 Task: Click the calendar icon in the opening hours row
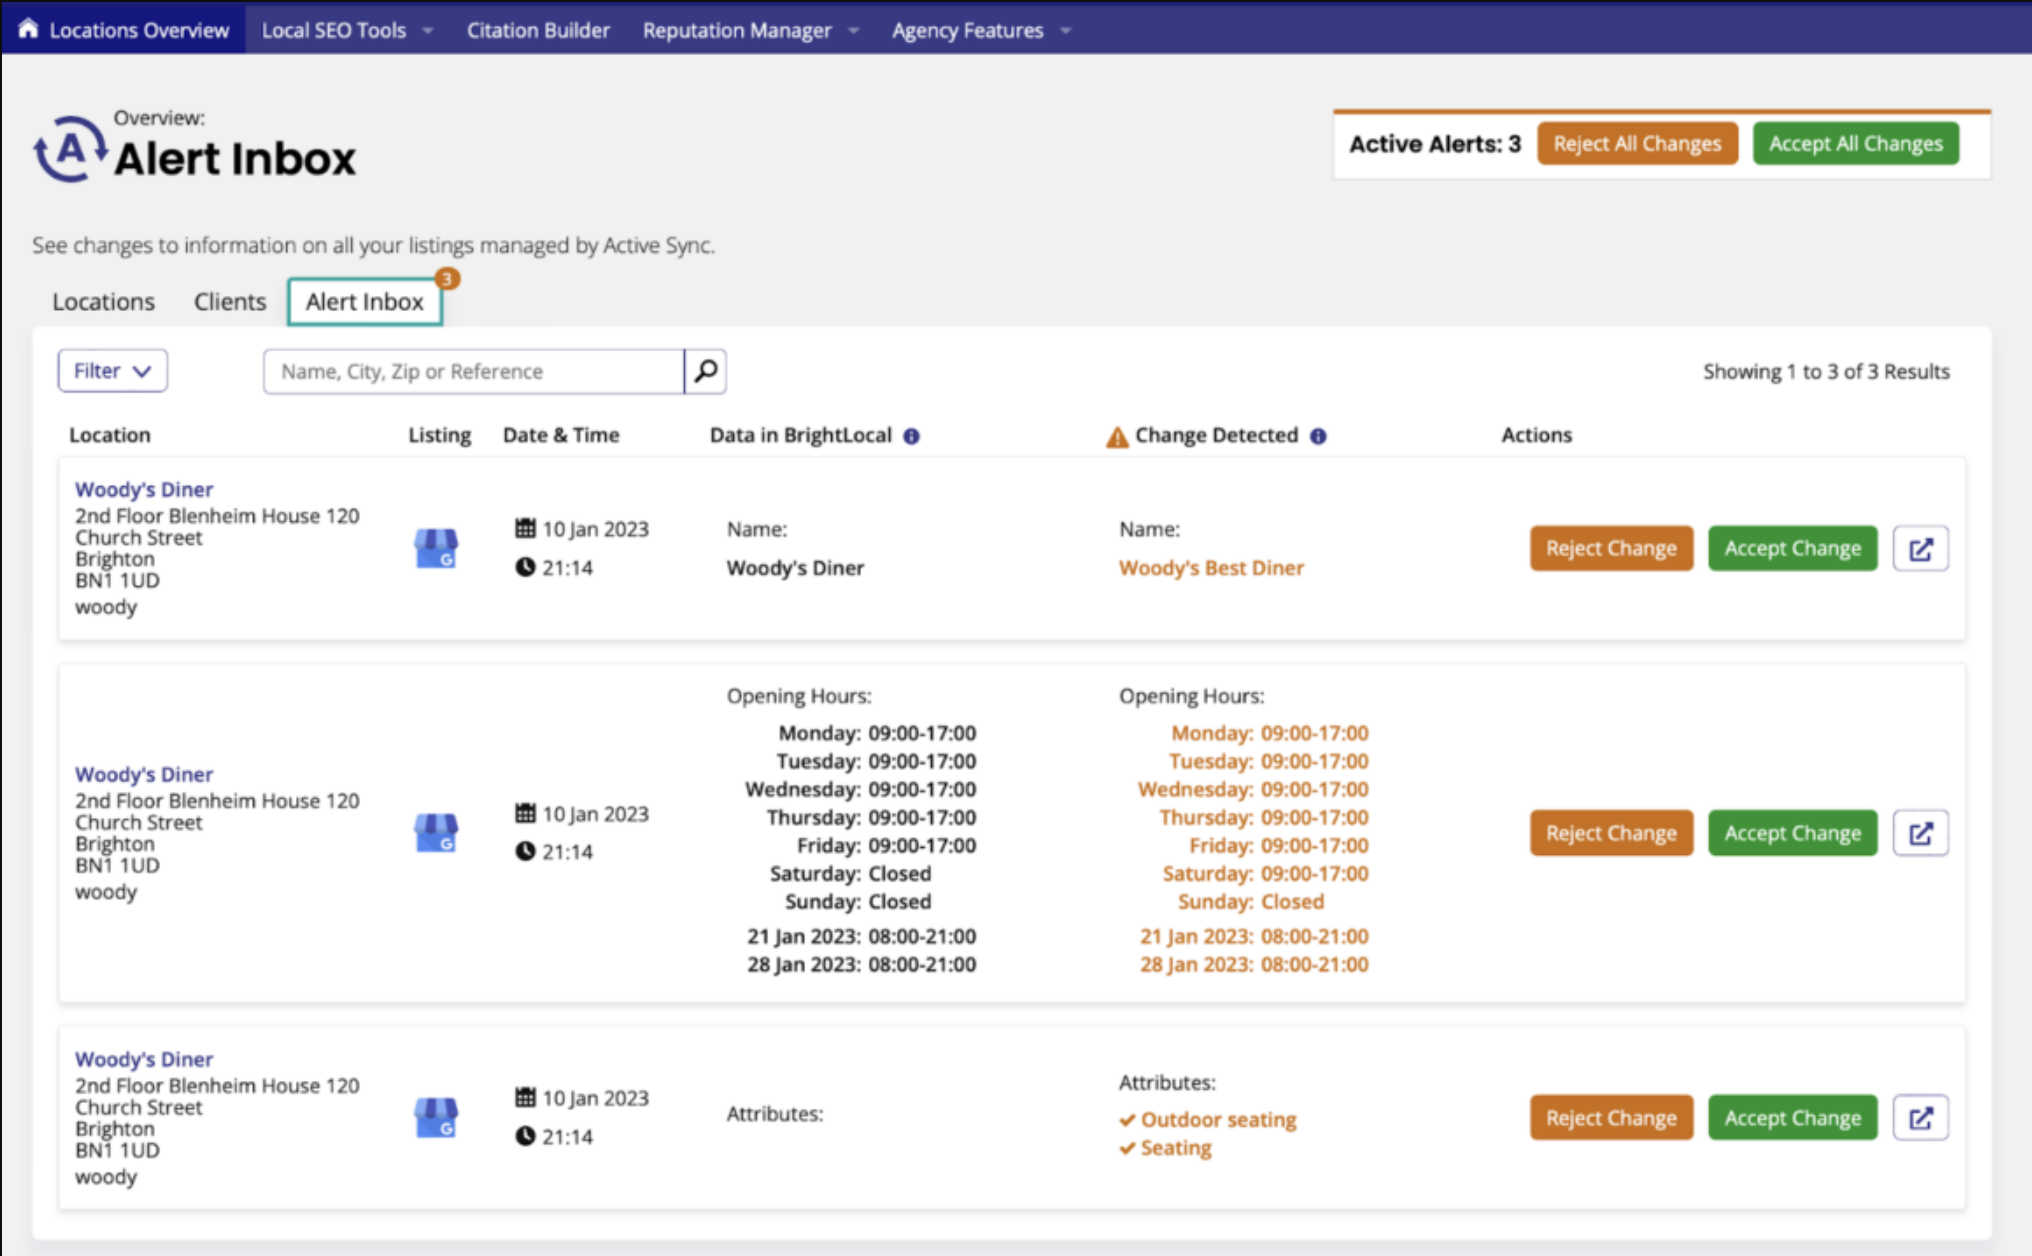pos(526,813)
